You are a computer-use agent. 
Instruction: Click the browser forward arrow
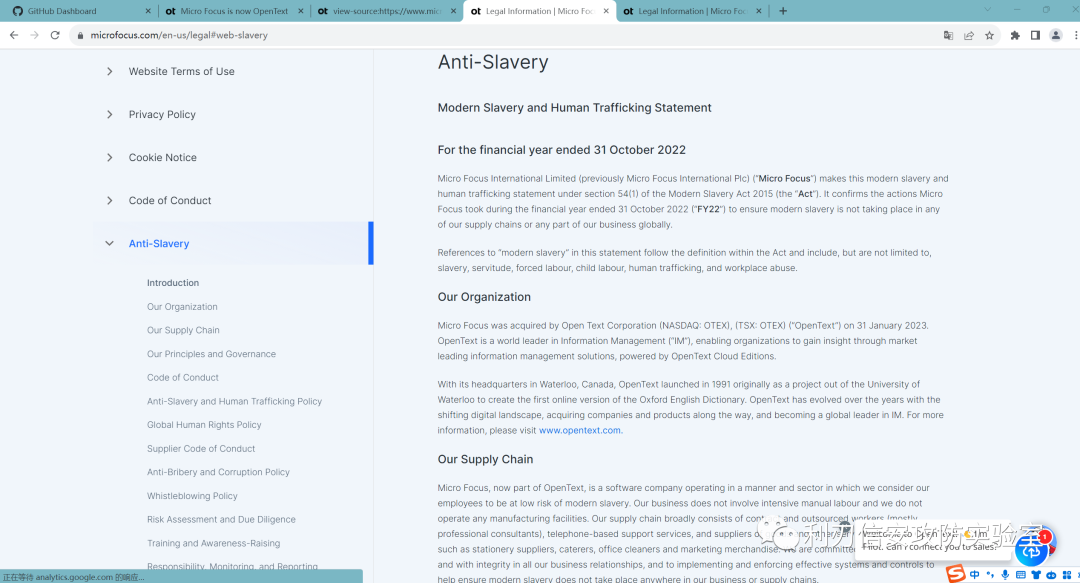click(34, 35)
